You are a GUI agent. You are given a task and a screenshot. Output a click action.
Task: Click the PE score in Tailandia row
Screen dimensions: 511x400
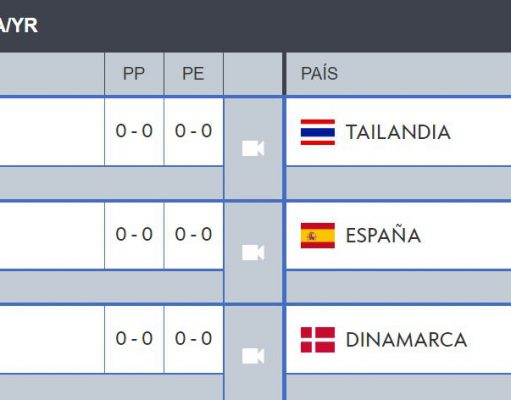pyautogui.click(x=193, y=131)
